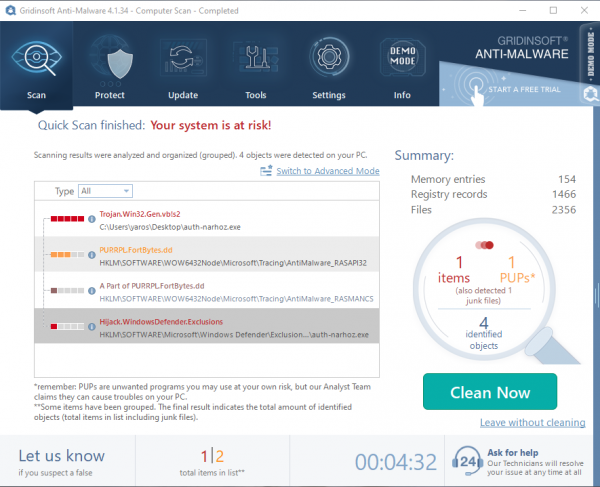Click the mascot icon below the Demo Mode ribbon
Screen dimensions: 600x487
[x=592, y=94]
